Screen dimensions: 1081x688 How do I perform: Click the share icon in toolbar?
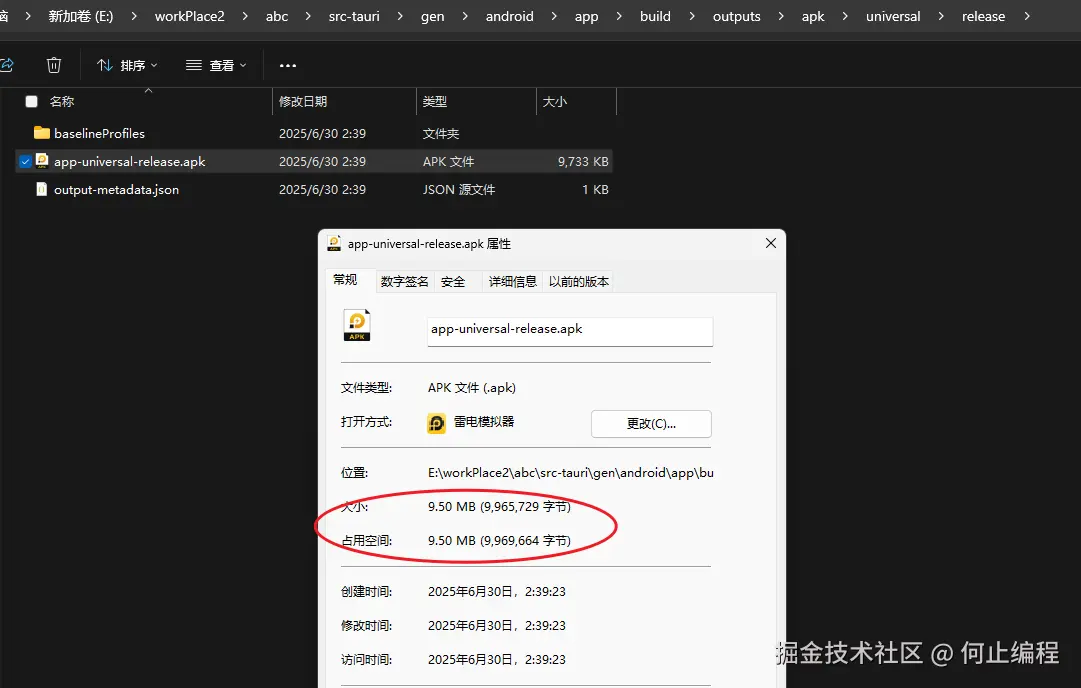click(x=6, y=65)
